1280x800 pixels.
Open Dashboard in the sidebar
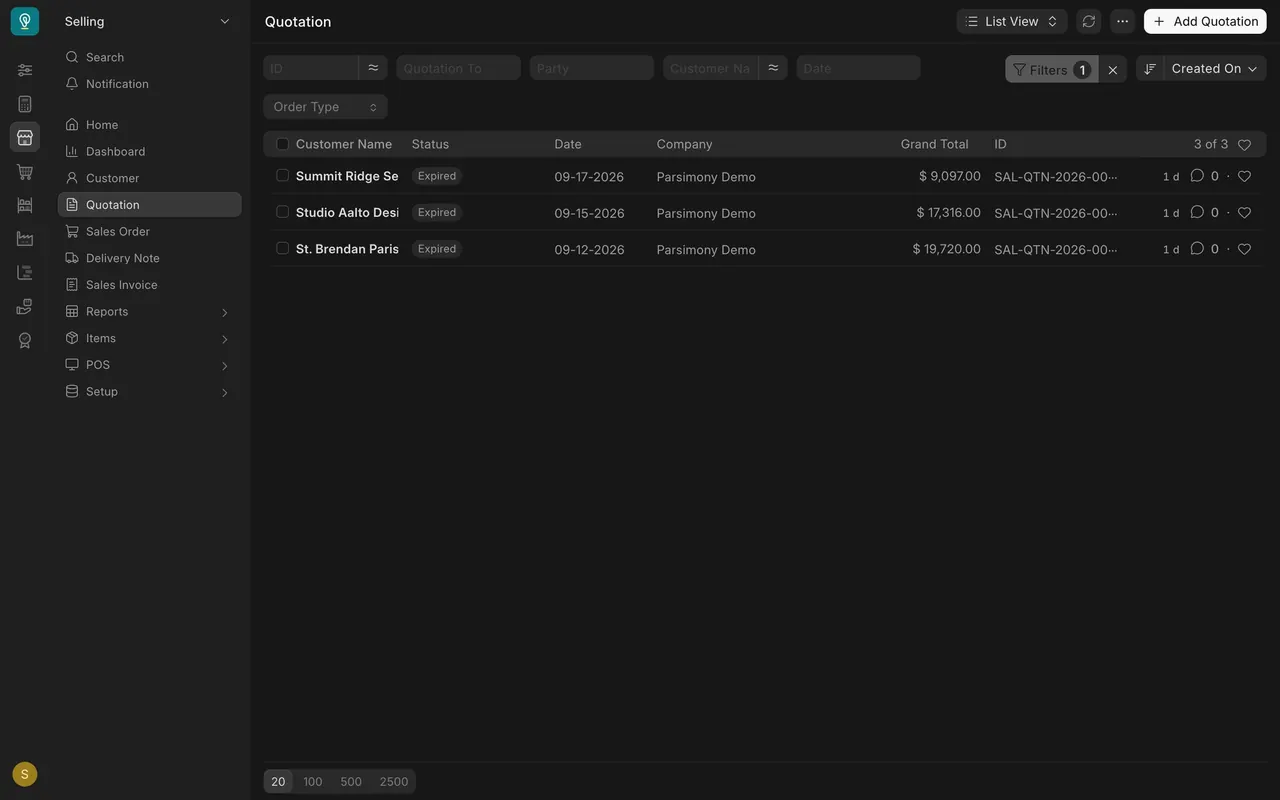click(x=149, y=151)
